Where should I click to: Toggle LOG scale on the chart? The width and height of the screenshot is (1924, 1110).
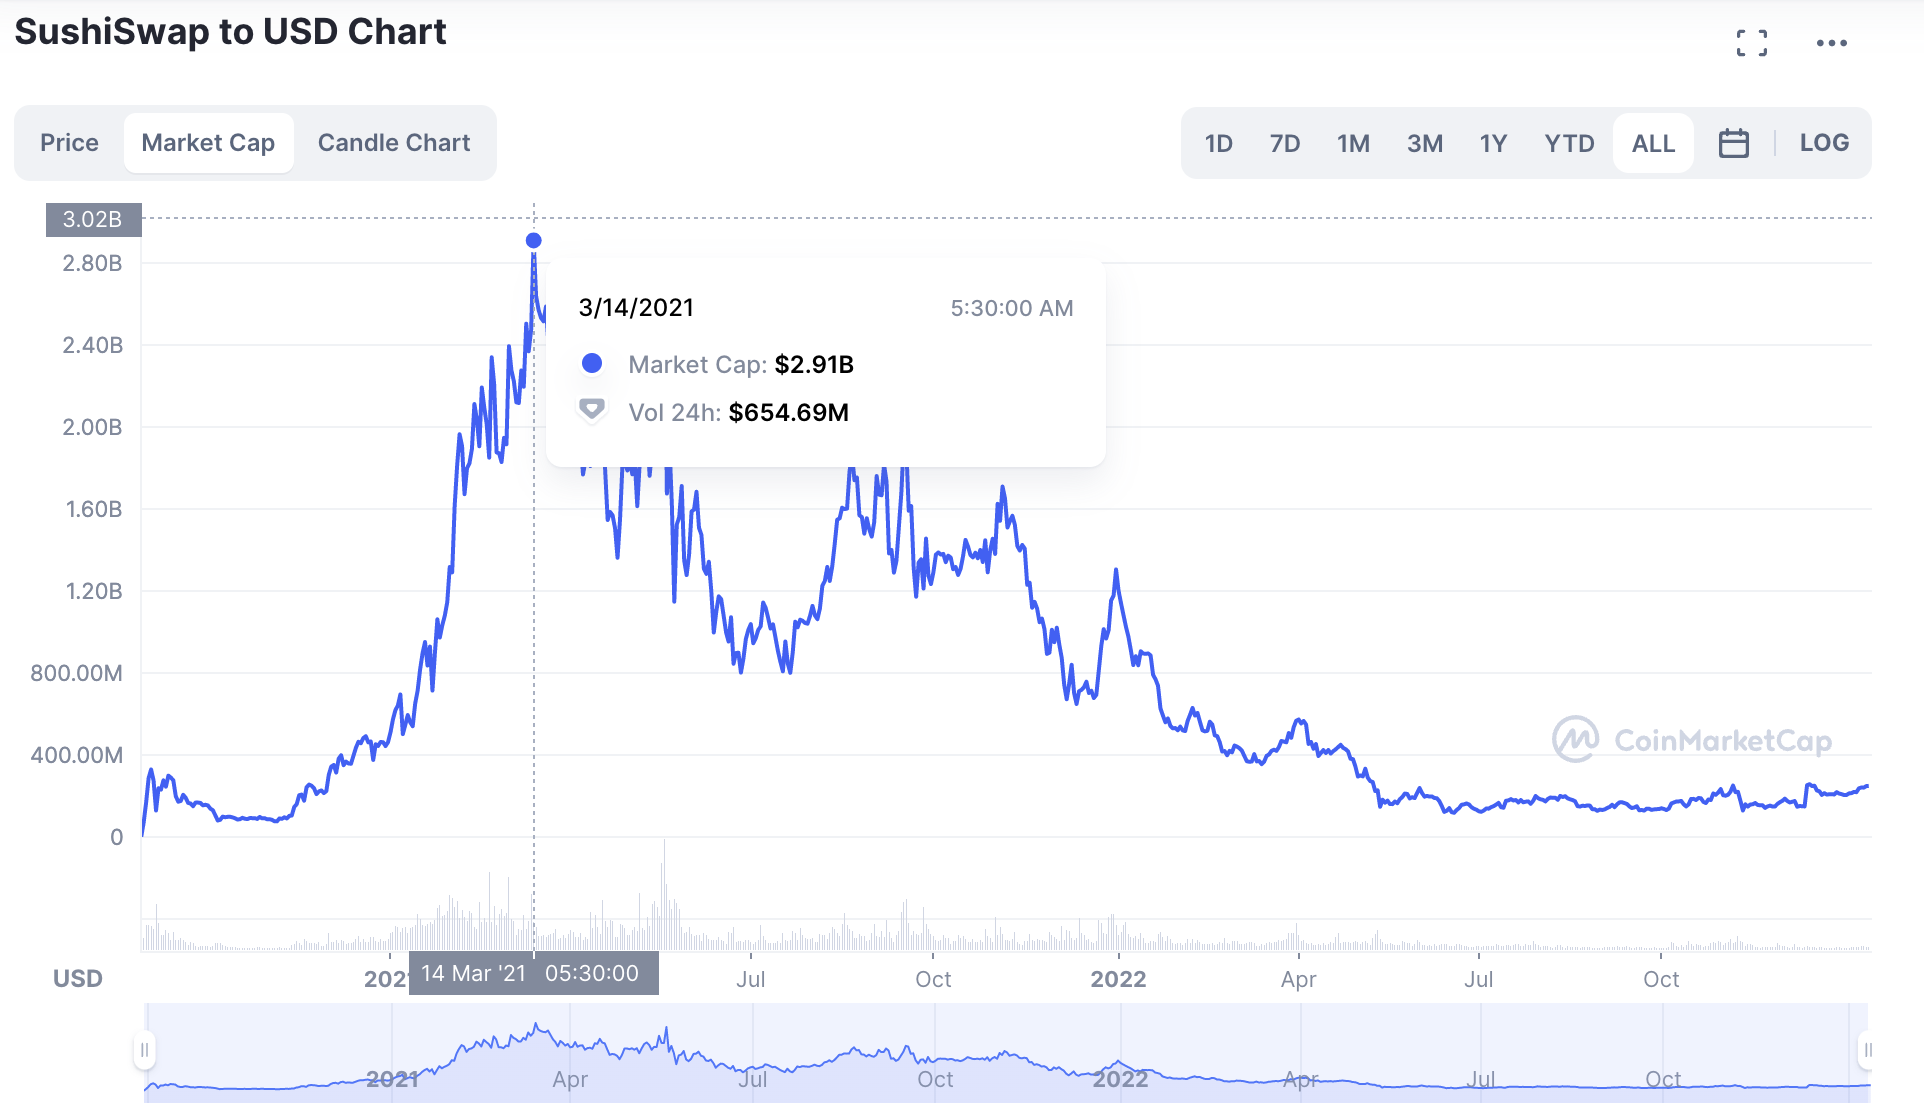(x=1824, y=143)
